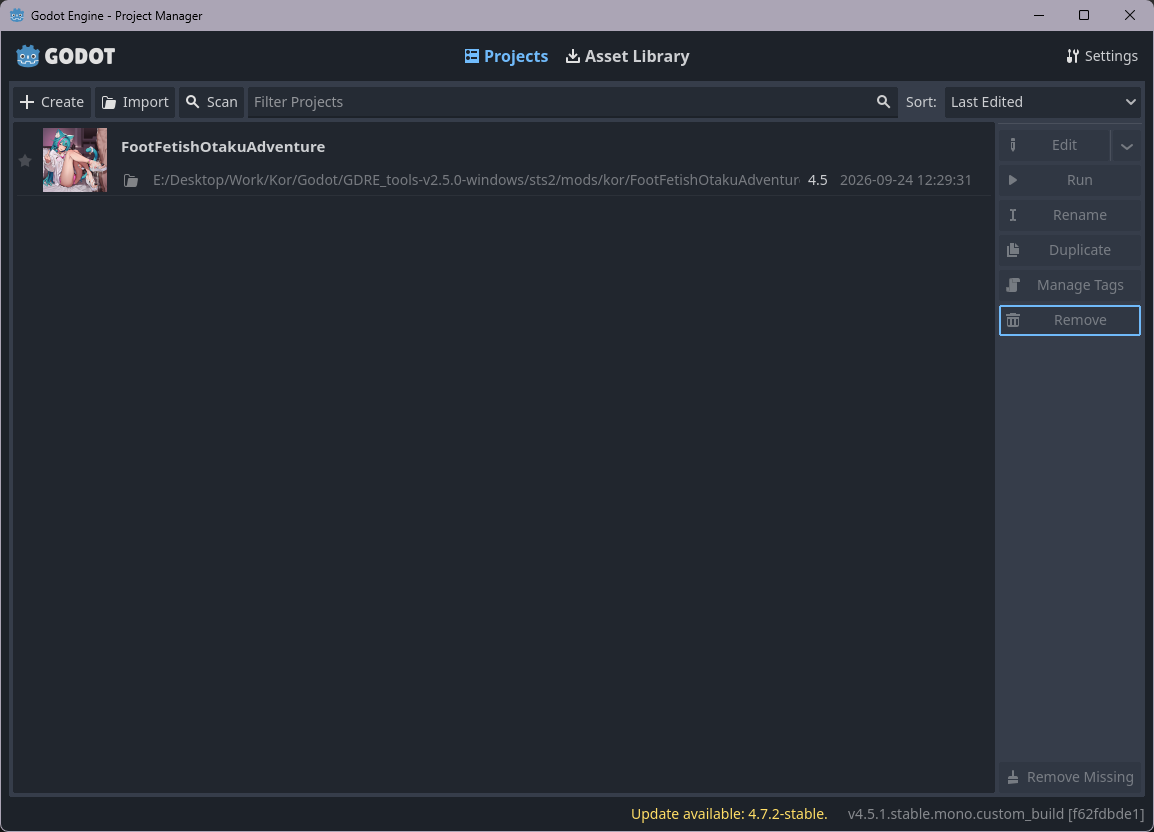Click the 4.5 engine version label
The image size is (1154, 832).
click(x=818, y=180)
